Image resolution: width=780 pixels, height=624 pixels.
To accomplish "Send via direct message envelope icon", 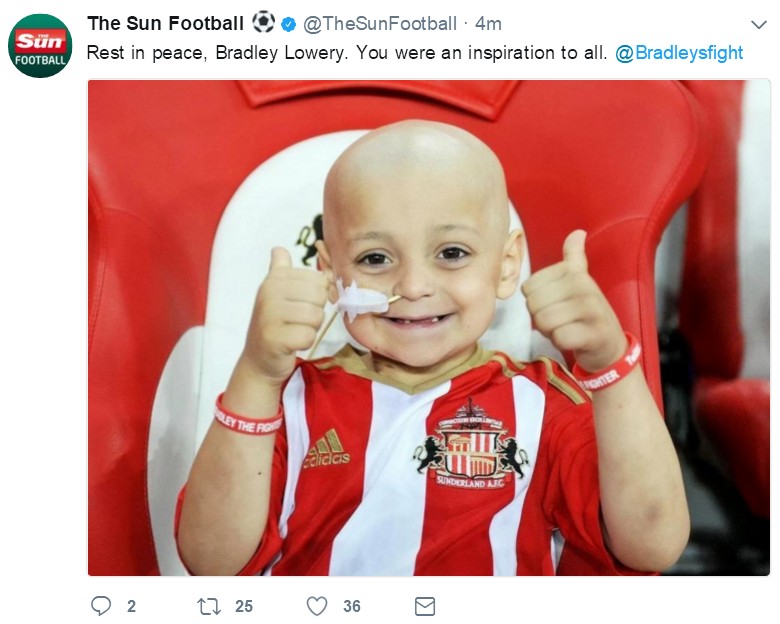I will [425, 606].
